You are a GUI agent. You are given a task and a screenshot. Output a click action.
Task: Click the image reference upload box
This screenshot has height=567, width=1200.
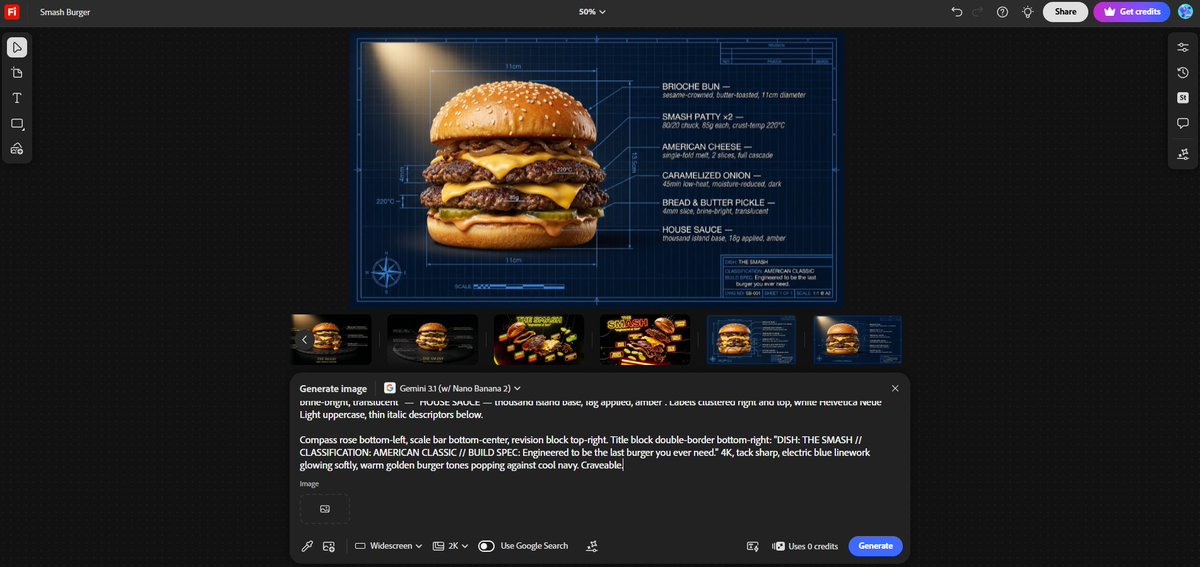point(324,509)
